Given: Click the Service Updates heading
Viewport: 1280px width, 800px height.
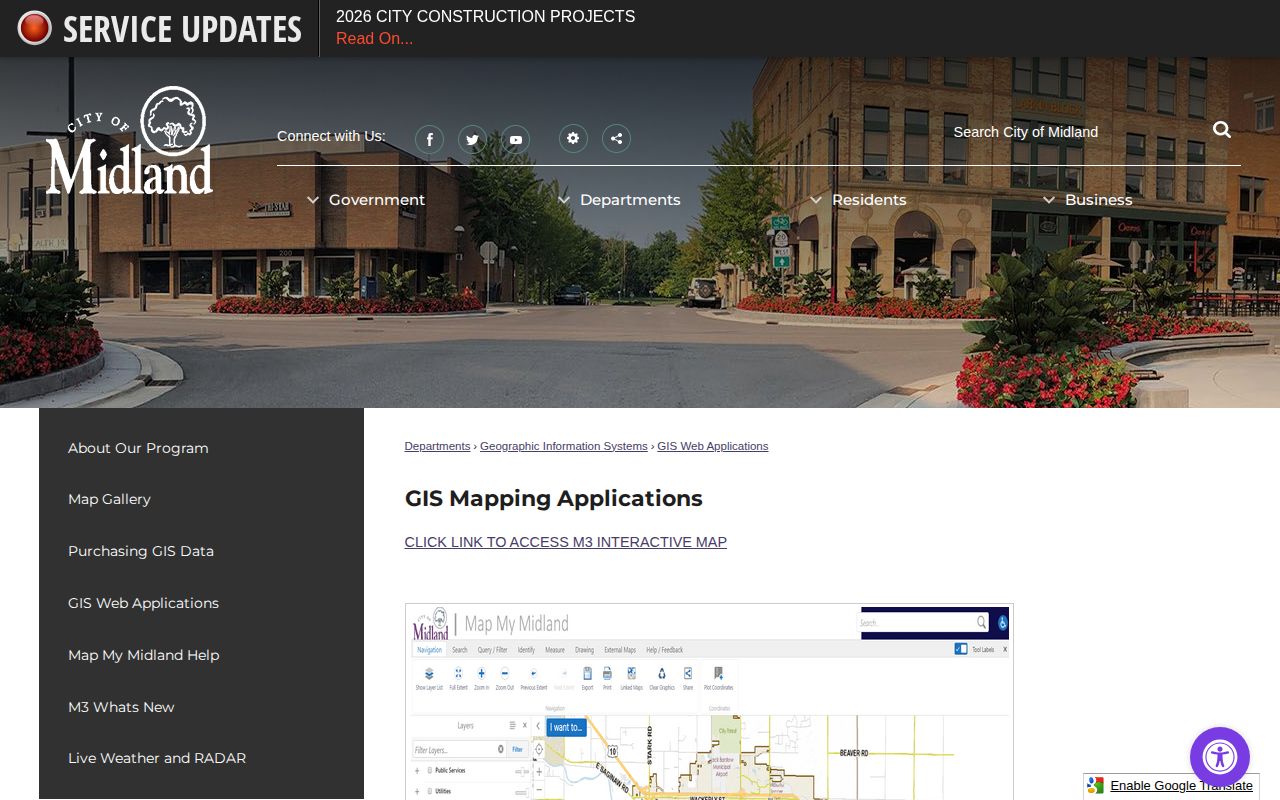Looking at the screenshot, I should click(182, 29).
